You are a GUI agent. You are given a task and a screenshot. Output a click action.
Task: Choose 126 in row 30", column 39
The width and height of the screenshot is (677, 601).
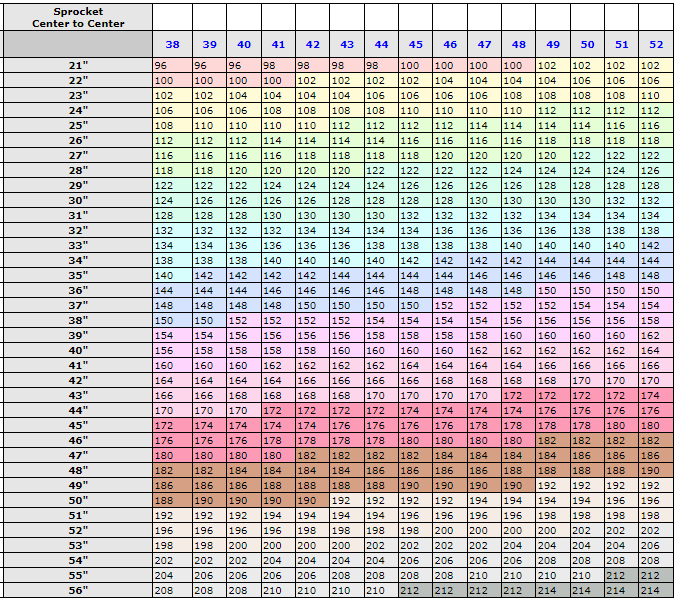[x=209, y=200]
